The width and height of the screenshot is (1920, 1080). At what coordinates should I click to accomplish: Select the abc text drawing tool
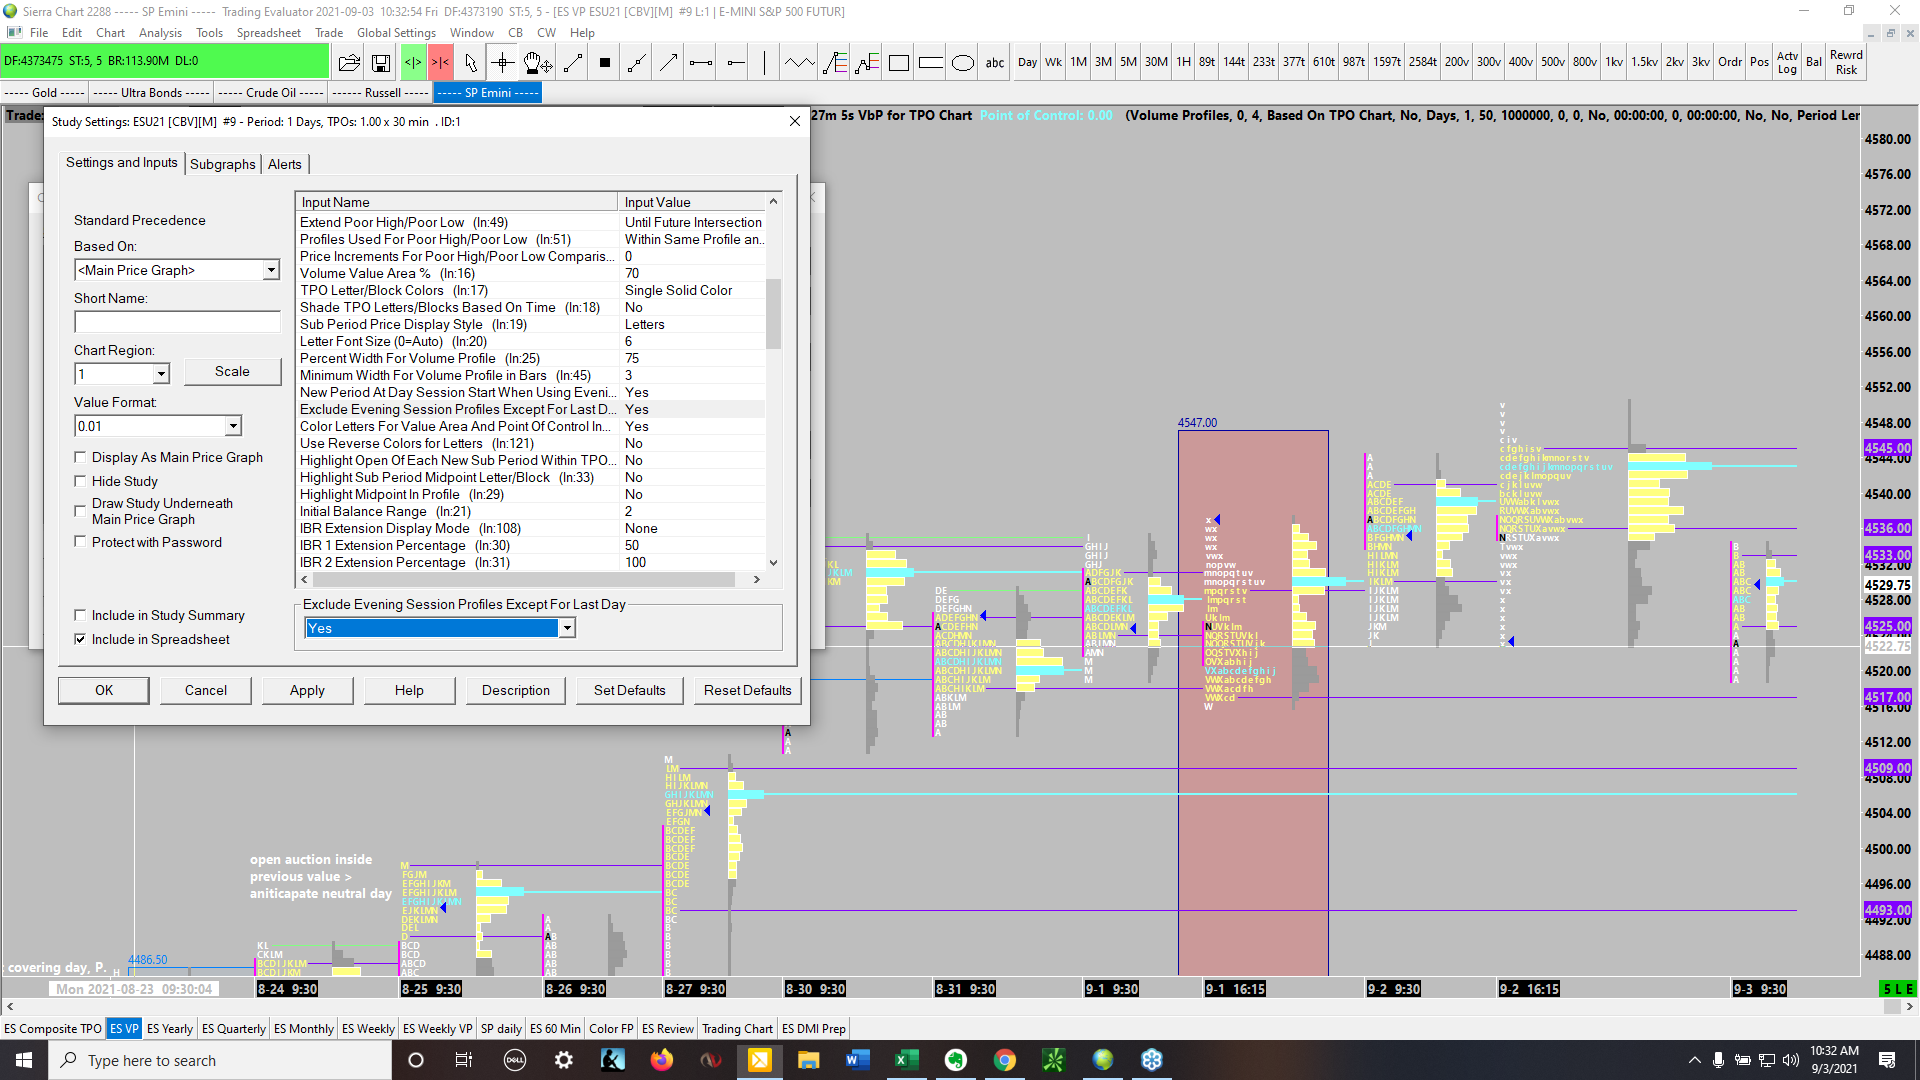(x=994, y=63)
